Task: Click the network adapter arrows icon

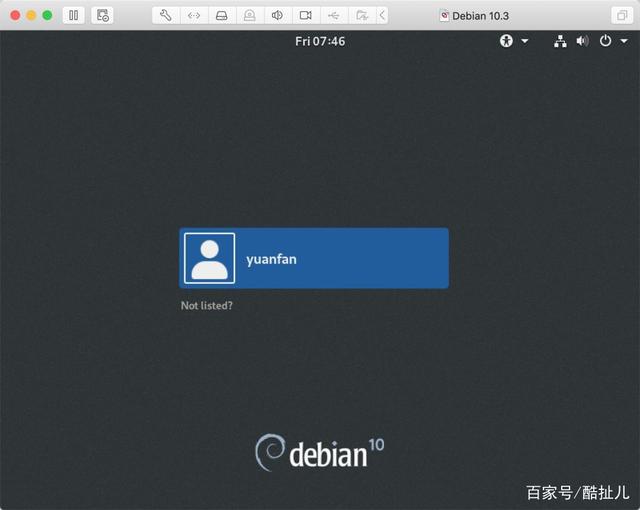Action: 194,16
